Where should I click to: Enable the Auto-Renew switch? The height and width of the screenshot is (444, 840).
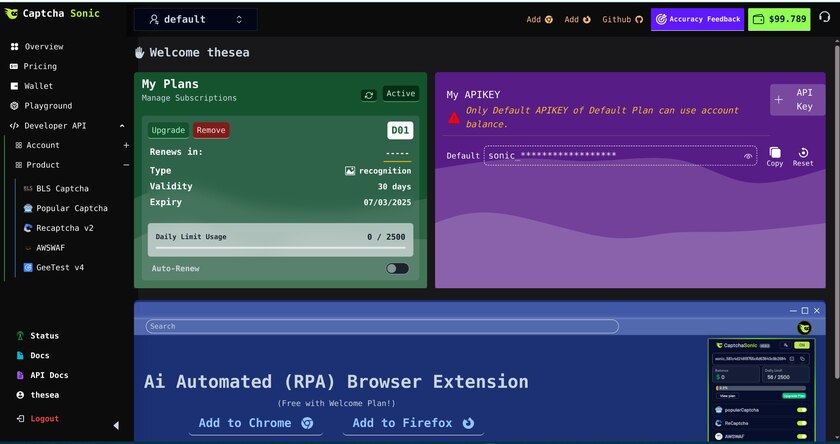click(x=397, y=268)
